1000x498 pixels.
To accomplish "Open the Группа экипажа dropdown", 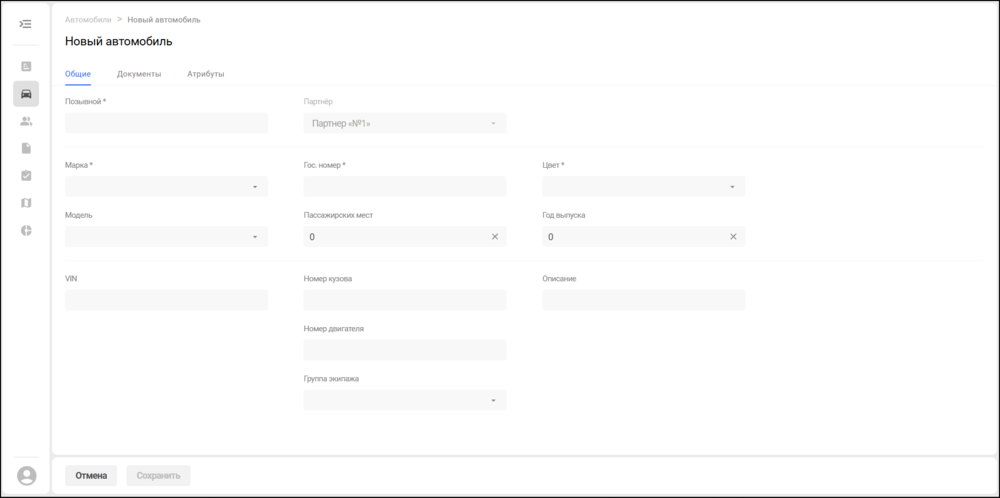I will click(x=405, y=400).
